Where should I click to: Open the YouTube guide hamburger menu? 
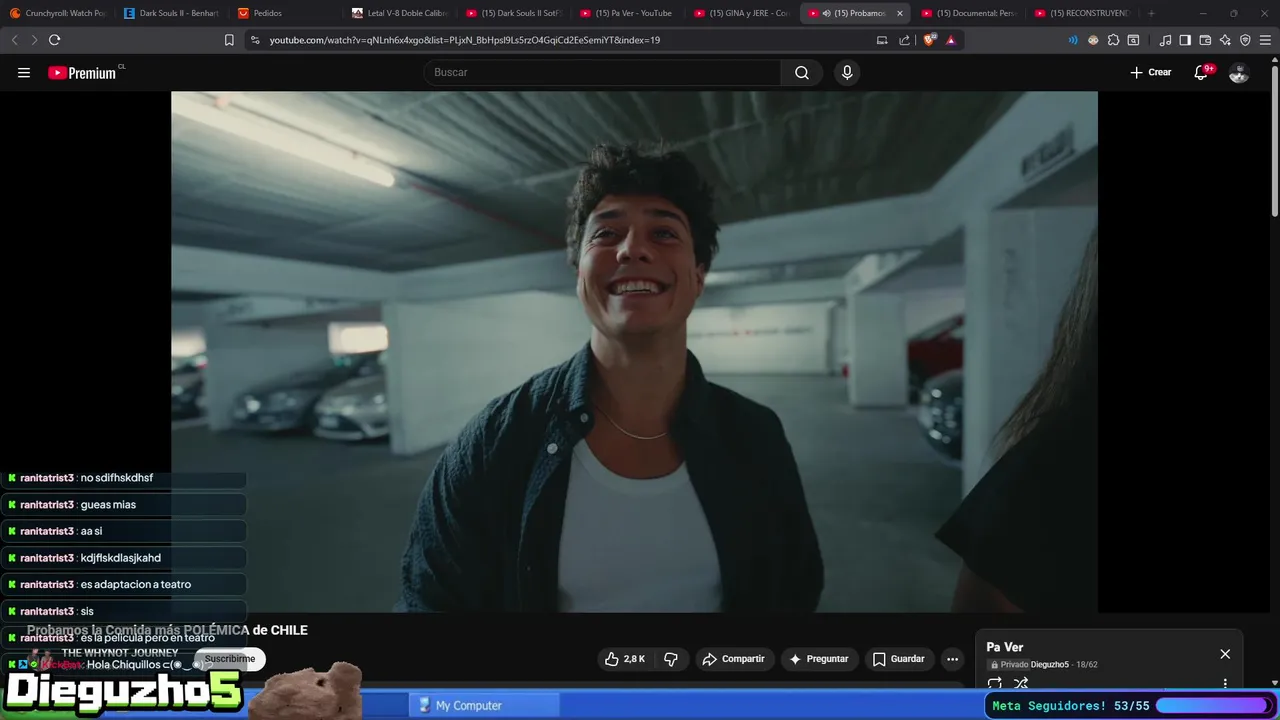24,72
